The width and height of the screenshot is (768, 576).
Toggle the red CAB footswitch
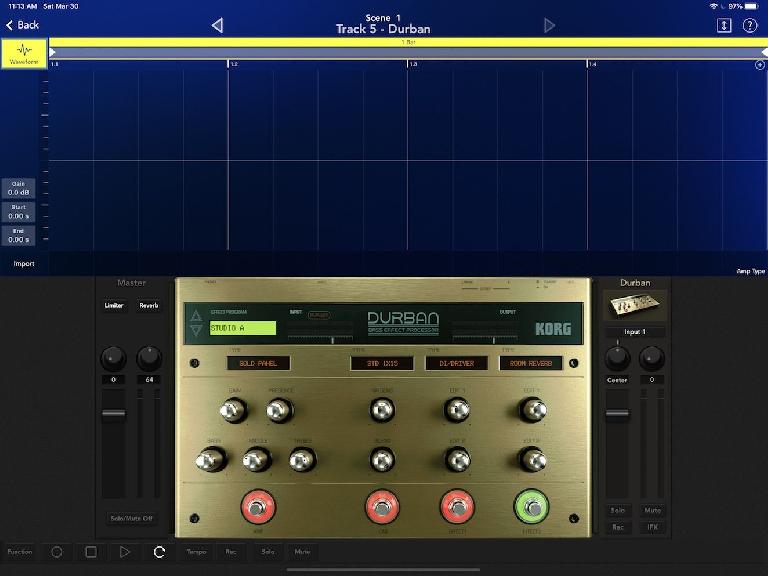(x=382, y=507)
